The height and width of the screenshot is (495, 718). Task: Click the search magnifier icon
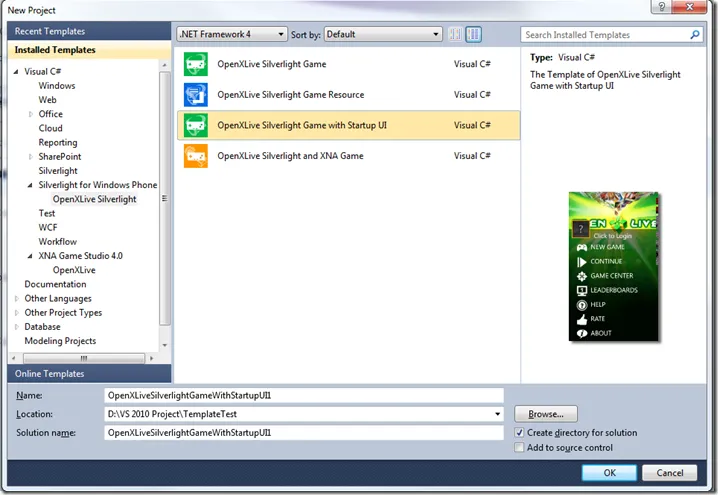pos(695,35)
